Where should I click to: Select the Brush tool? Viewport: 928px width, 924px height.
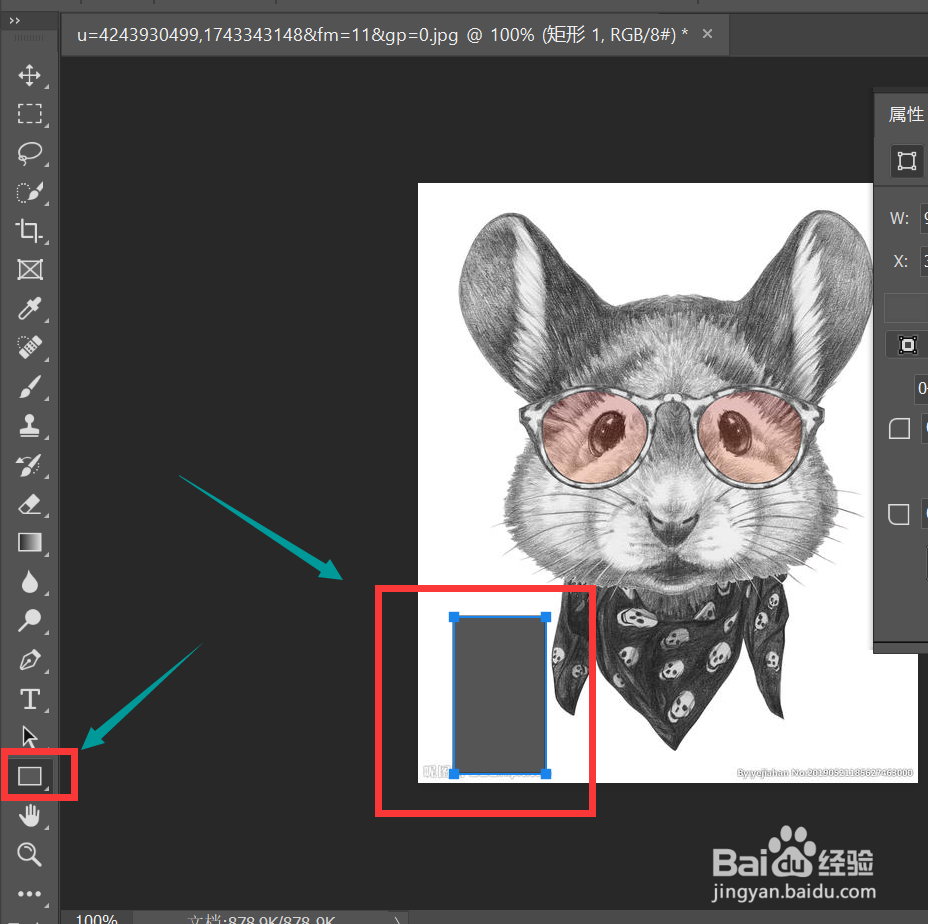coord(29,387)
